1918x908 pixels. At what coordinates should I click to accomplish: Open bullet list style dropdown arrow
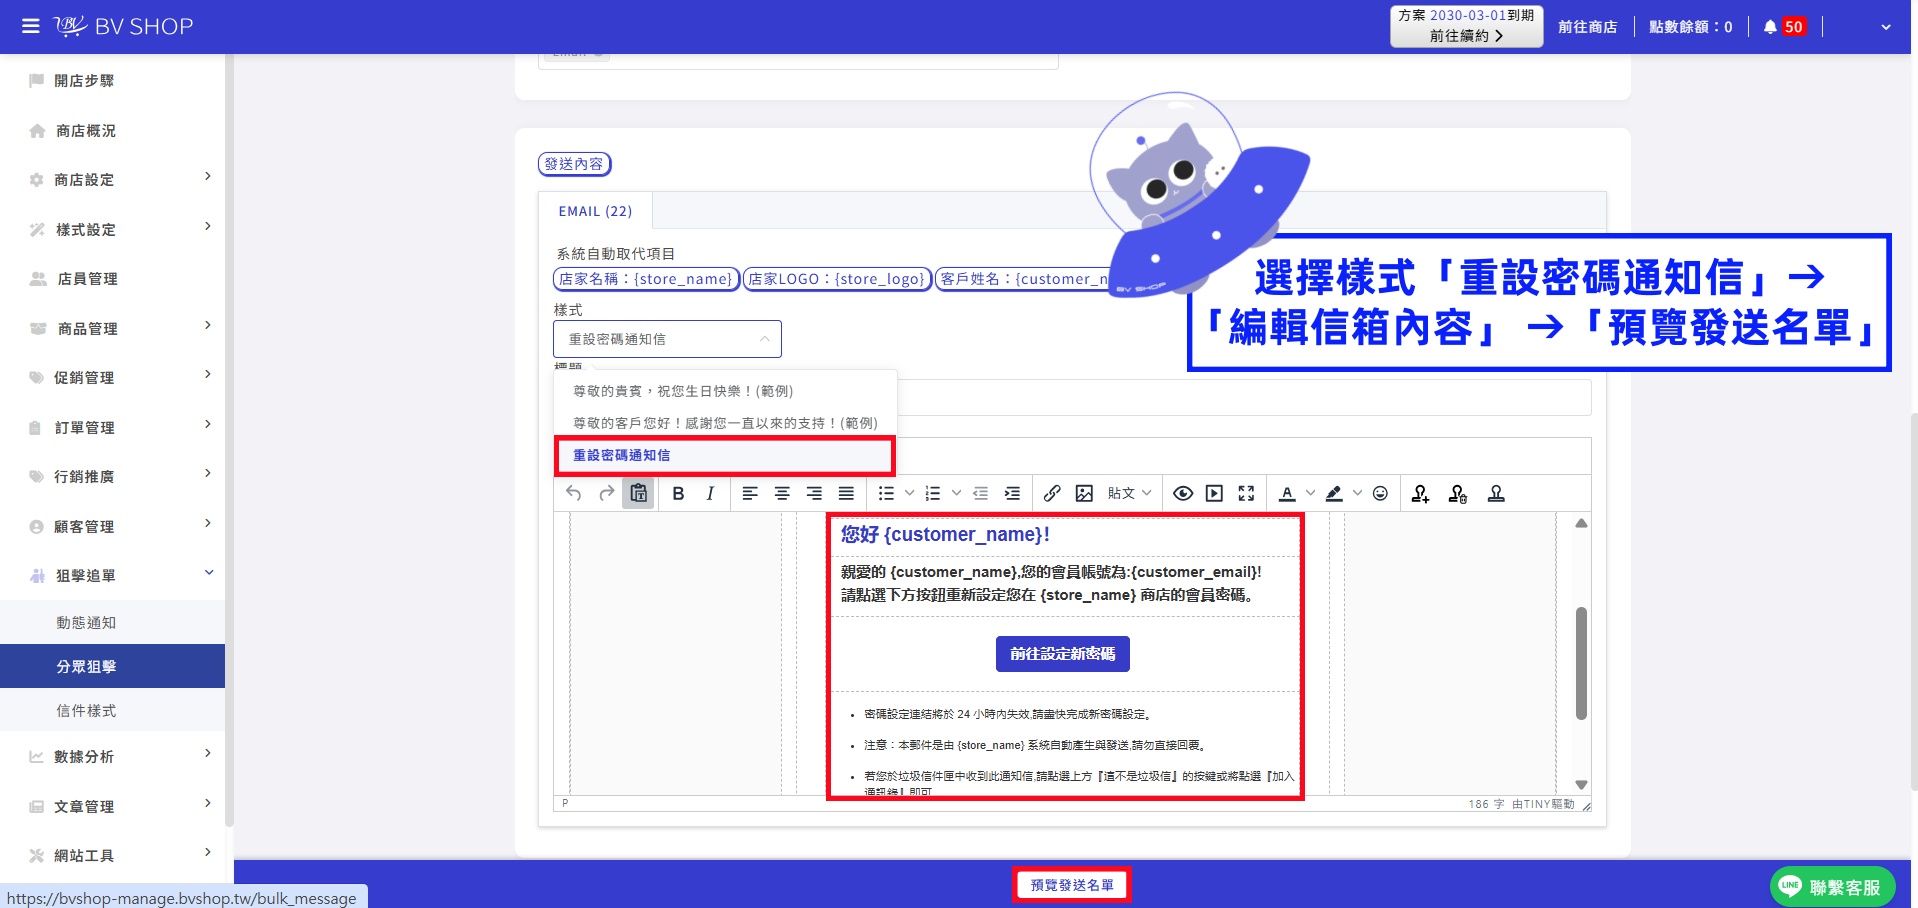[909, 493]
